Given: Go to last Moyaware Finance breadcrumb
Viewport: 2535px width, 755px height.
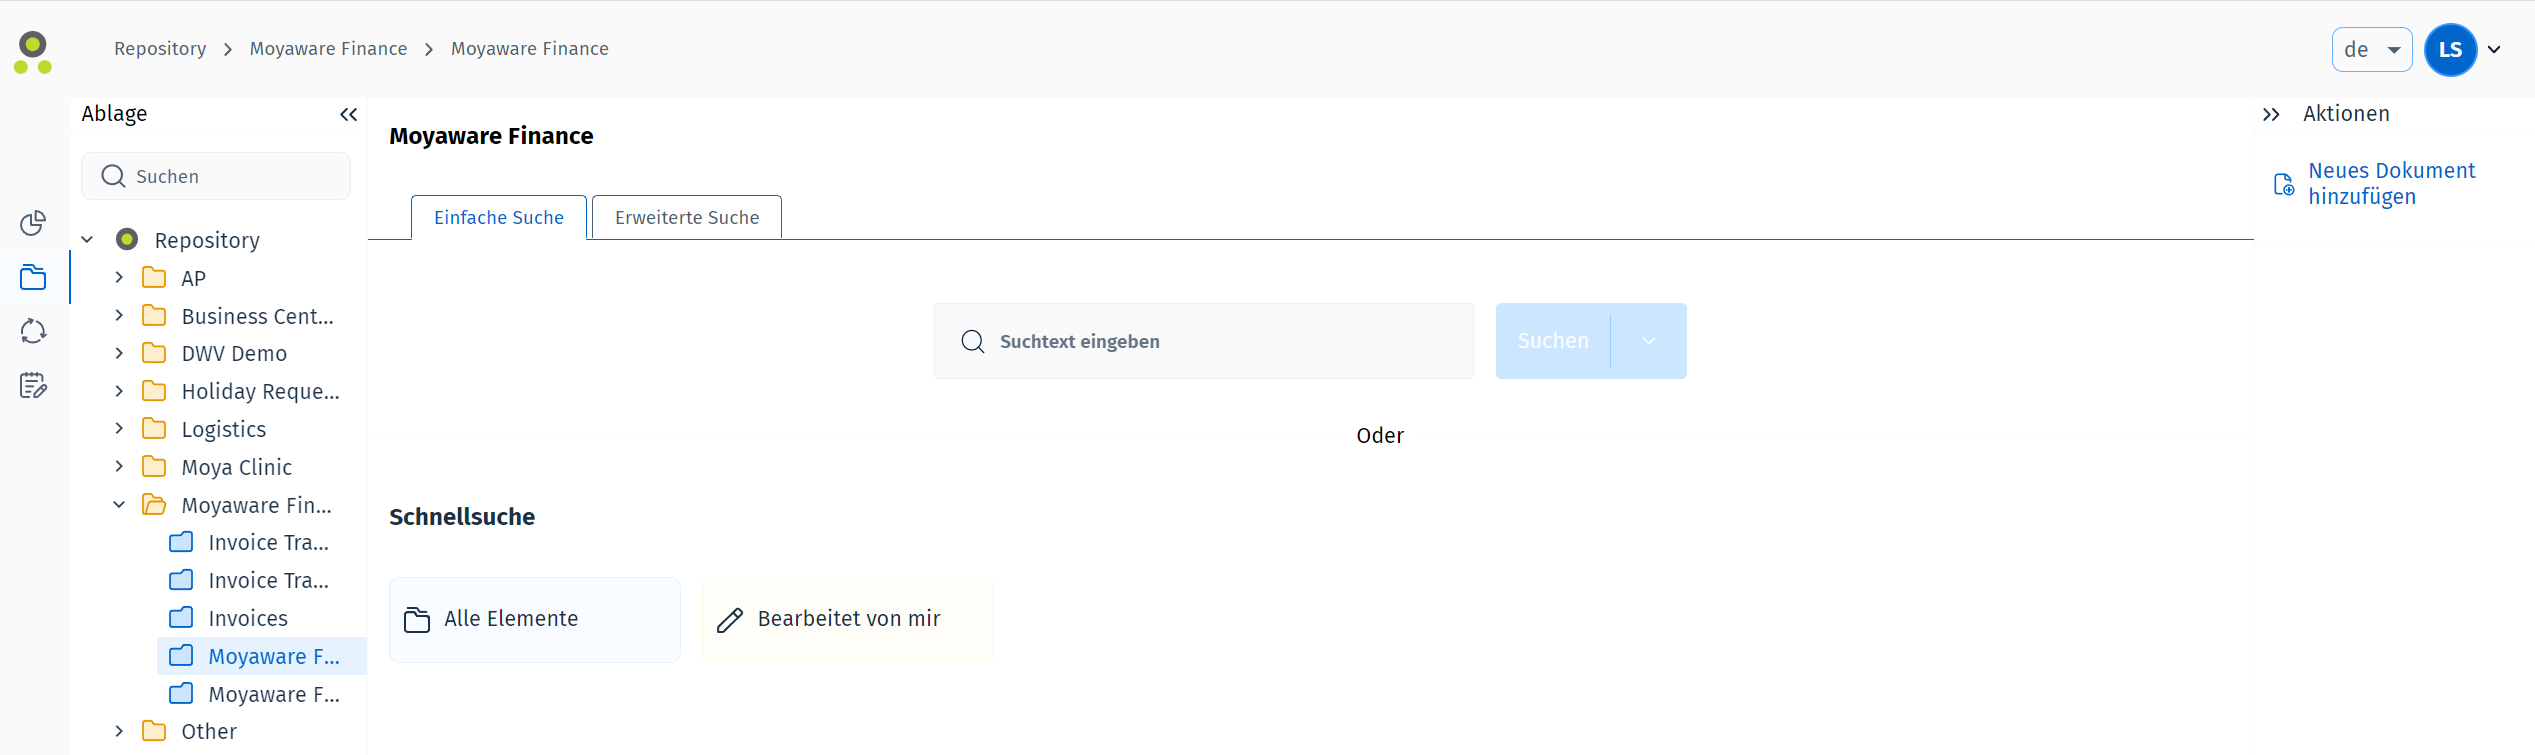Looking at the screenshot, I should [530, 49].
